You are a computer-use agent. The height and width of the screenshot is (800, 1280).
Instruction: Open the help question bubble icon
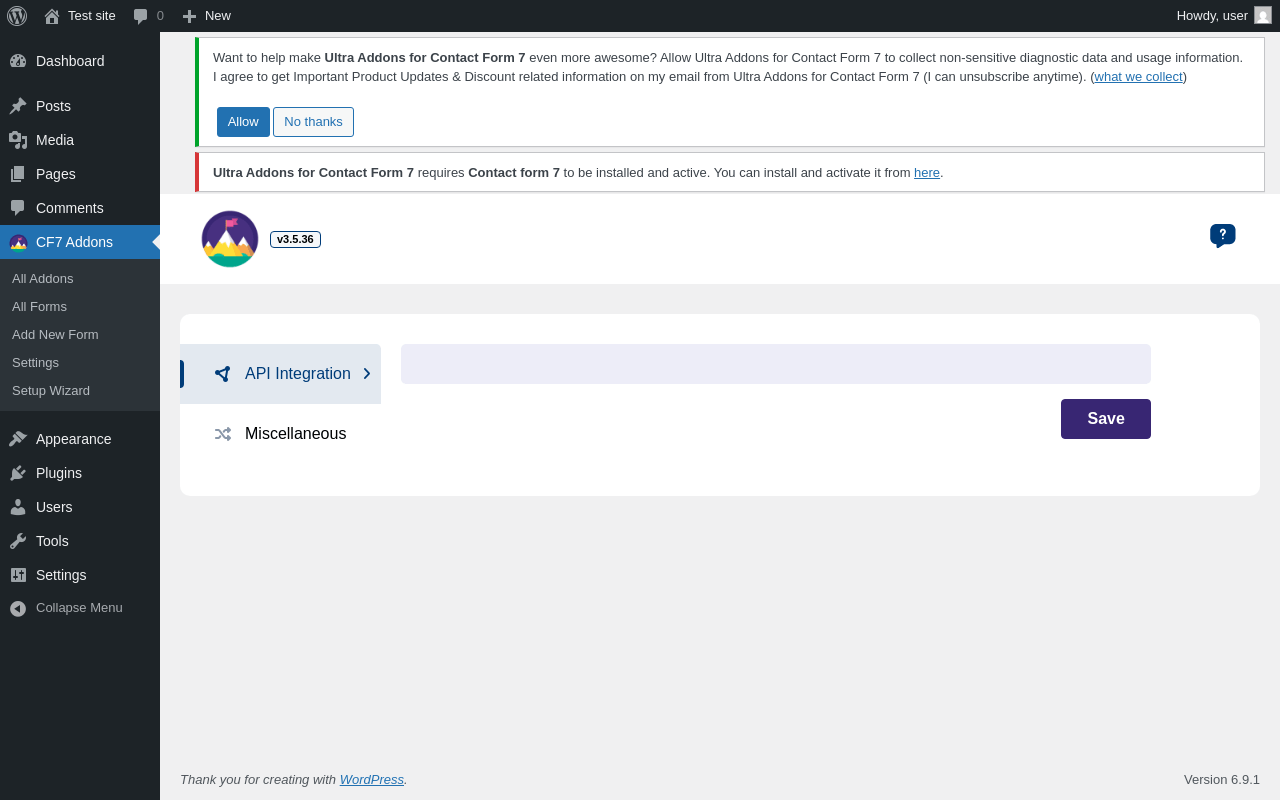point(1222,235)
